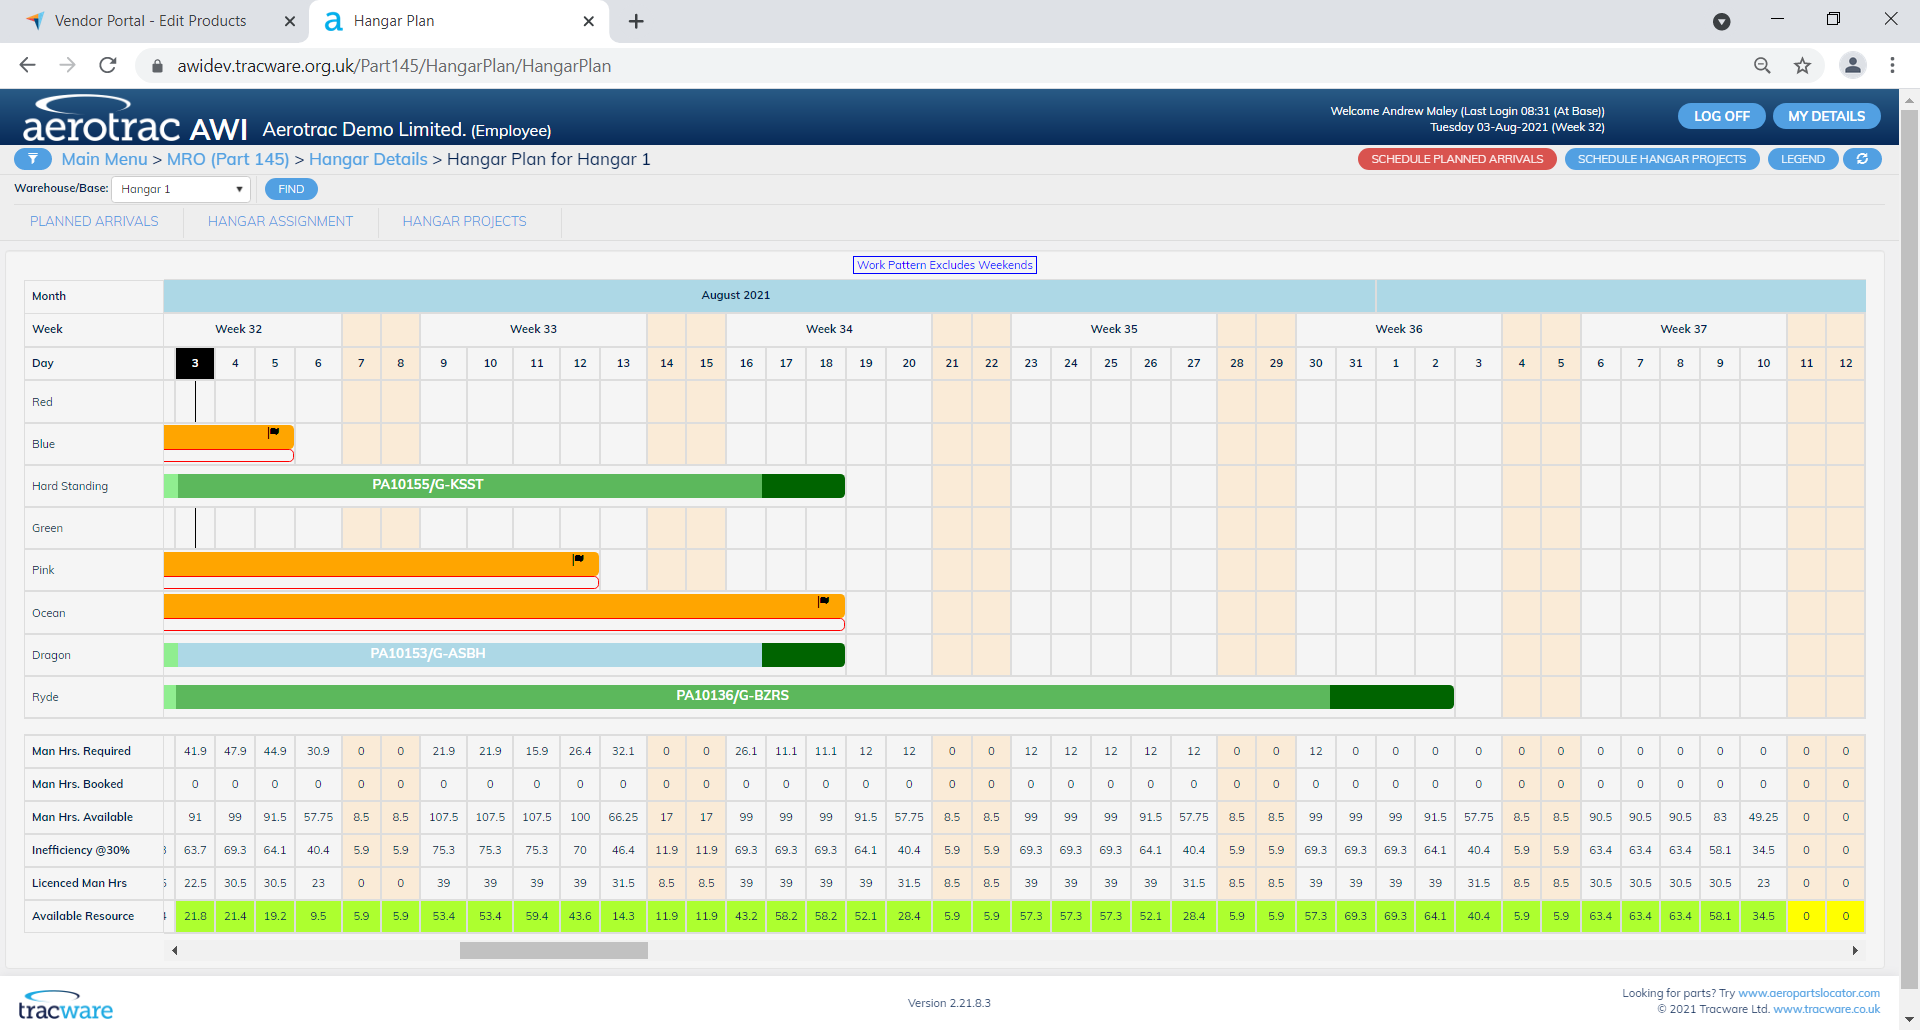Image resolution: width=1920 pixels, height=1030 pixels.
Task: Bookmark this page with the star icon
Action: click(x=1802, y=65)
